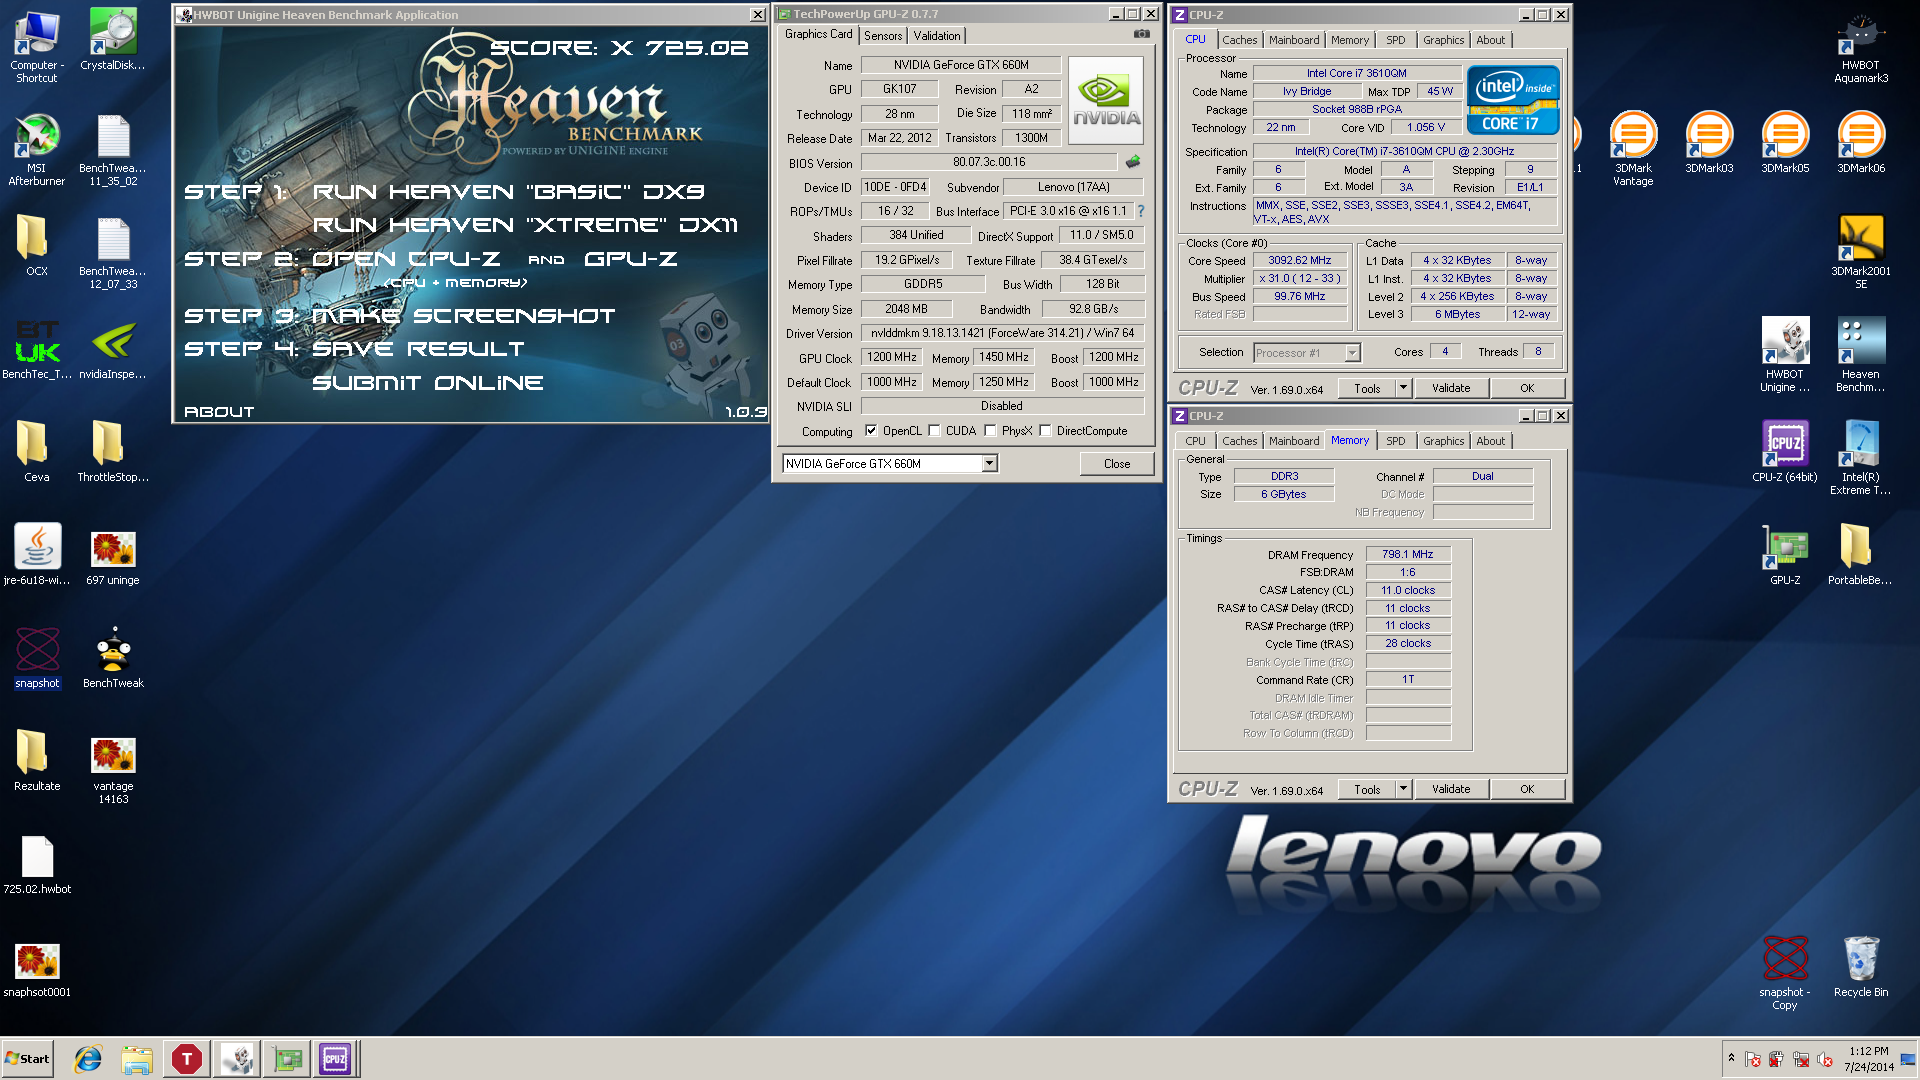This screenshot has height=1080, width=1920.
Task: Open HWBOT Aquamark3 desktop shortcut
Action: tap(1861, 46)
